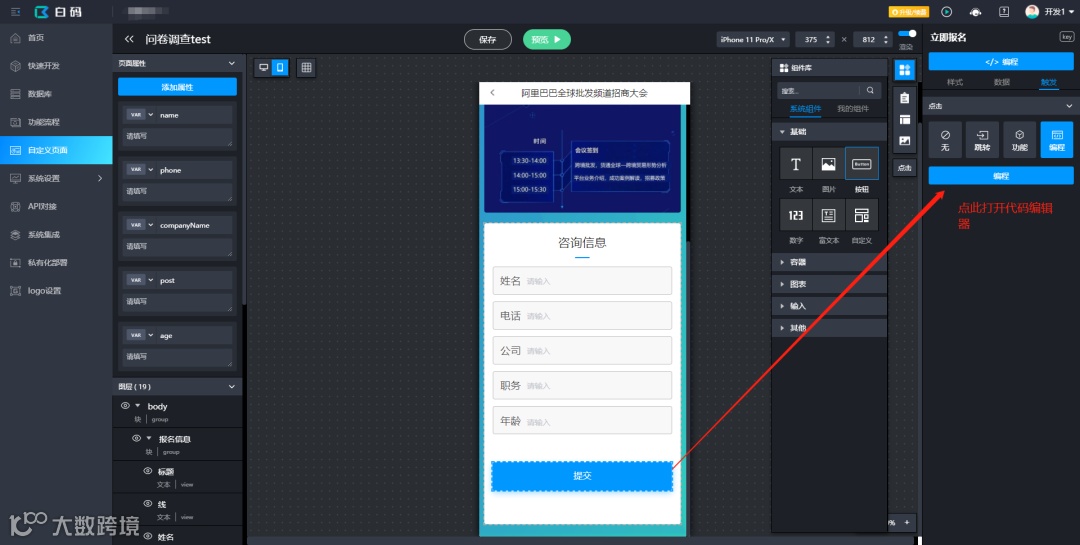Click the 电话 input field in the form

pyautogui.click(x=582, y=316)
